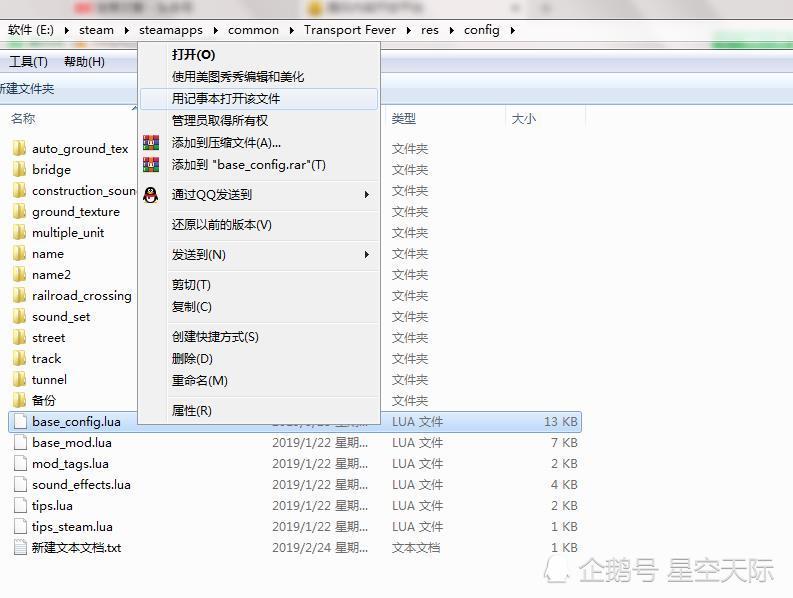
Task: Click the 文本文档 type of 新建文本文档.txt
Action: [416, 547]
